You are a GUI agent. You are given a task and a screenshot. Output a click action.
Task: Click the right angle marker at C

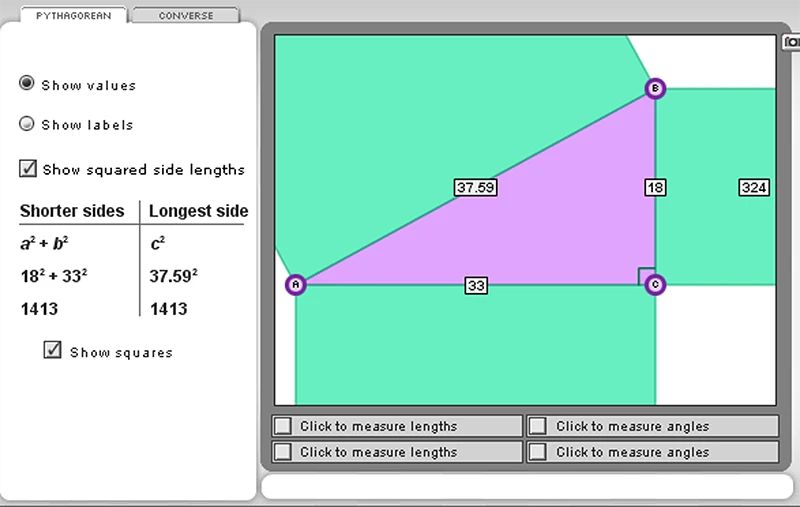646,276
